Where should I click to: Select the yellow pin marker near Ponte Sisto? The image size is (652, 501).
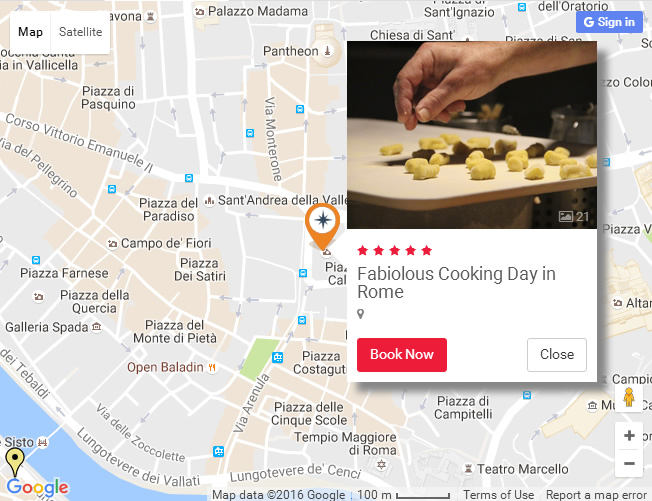point(15,462)
